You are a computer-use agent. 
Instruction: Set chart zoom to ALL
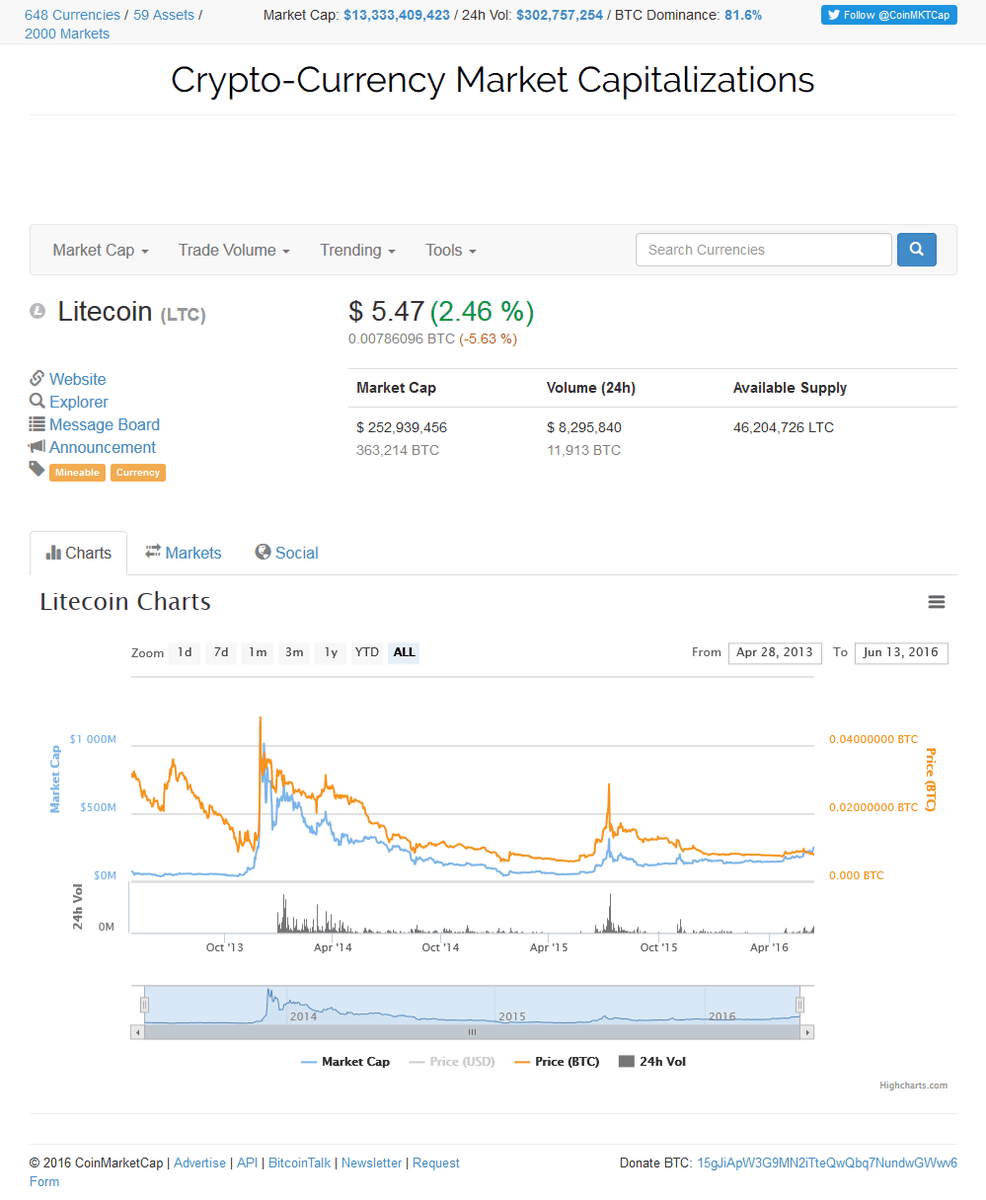404,653
